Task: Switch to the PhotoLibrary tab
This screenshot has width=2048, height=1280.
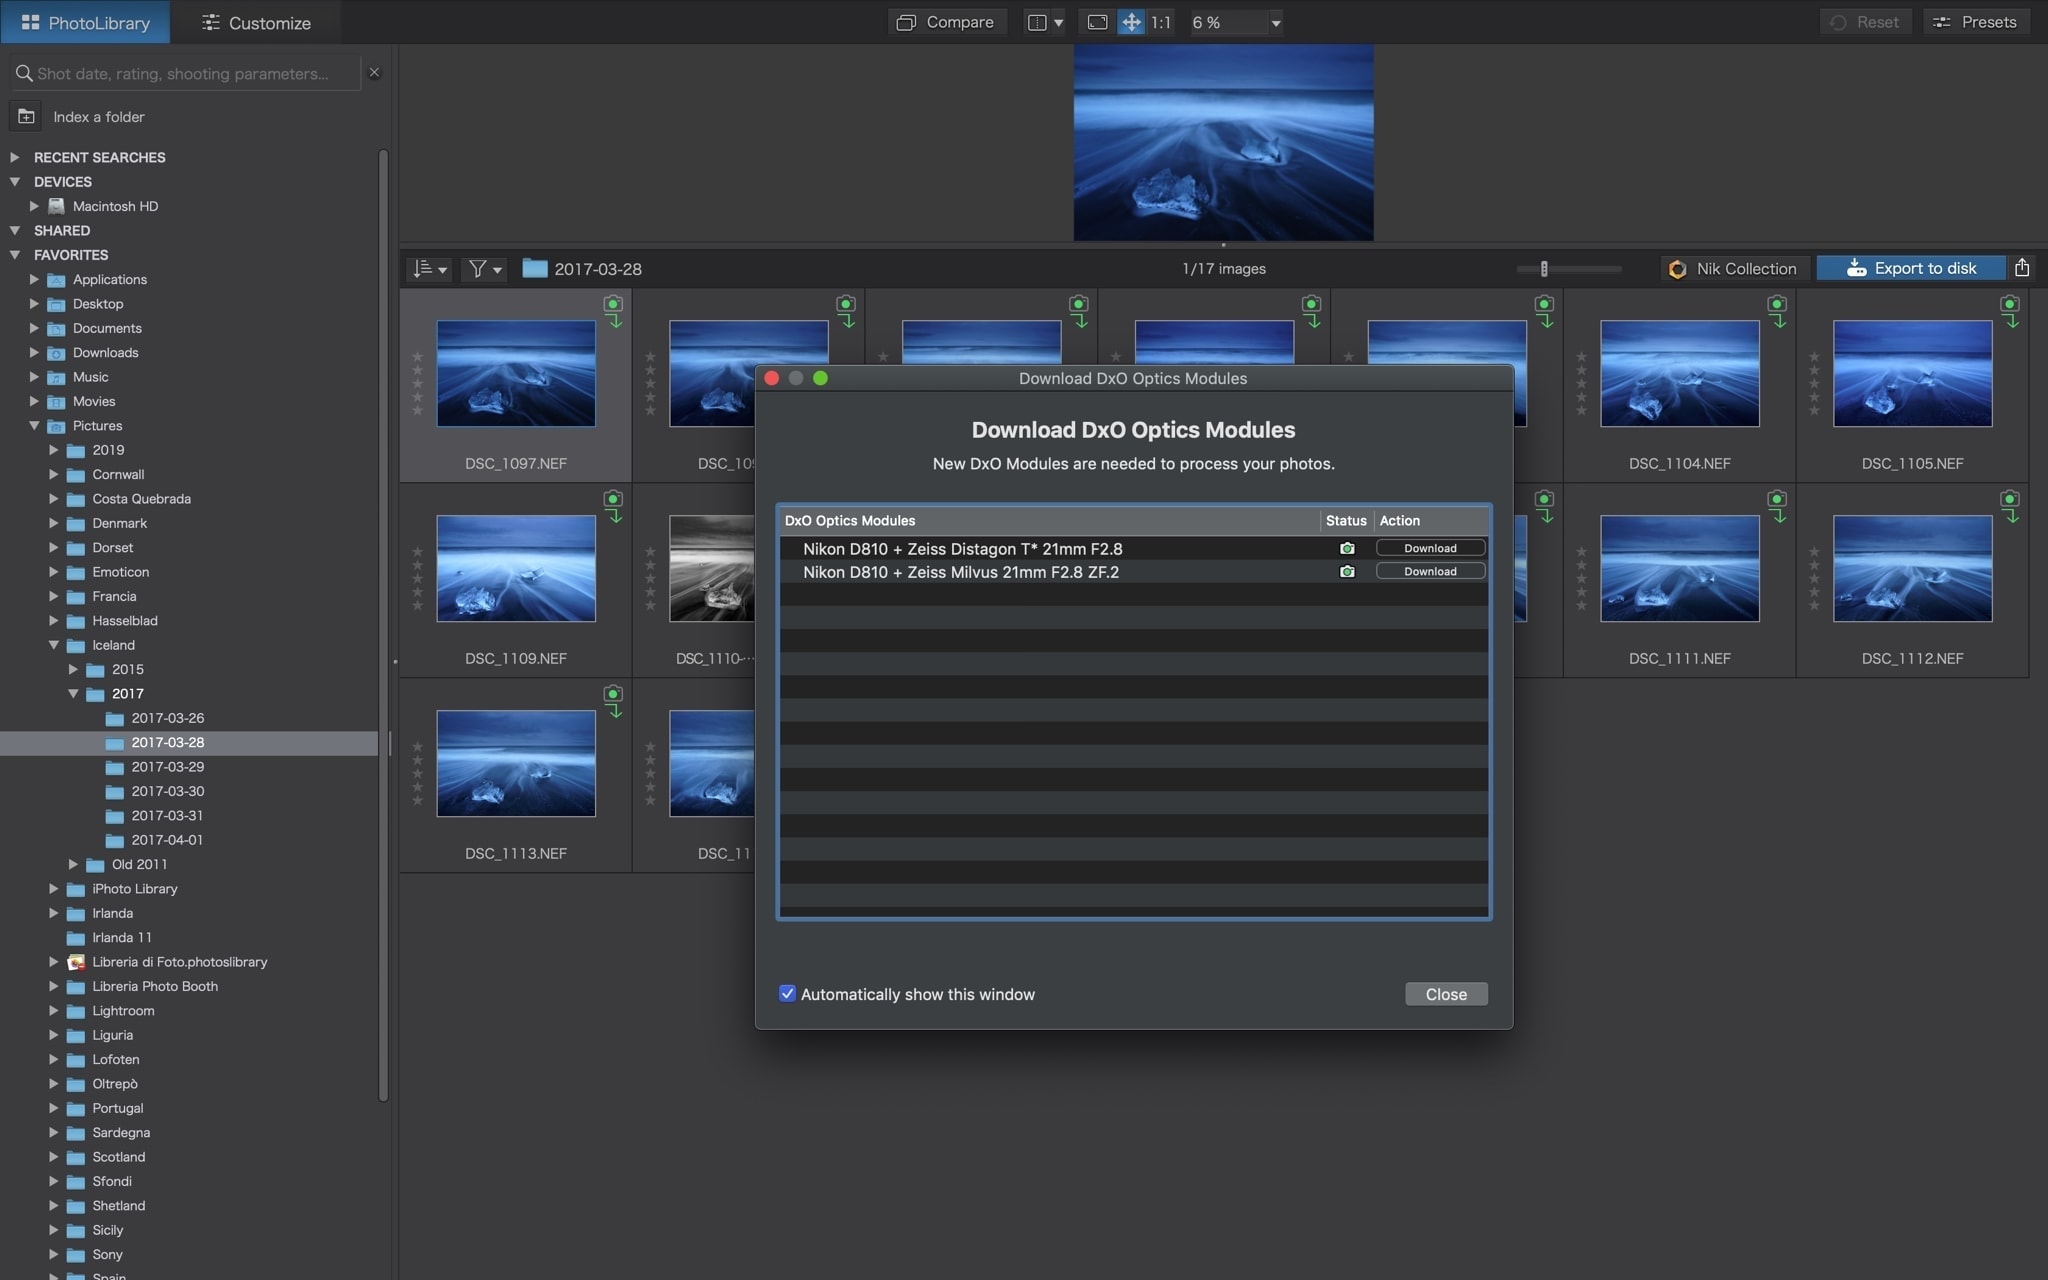Action: coord(85,22)
